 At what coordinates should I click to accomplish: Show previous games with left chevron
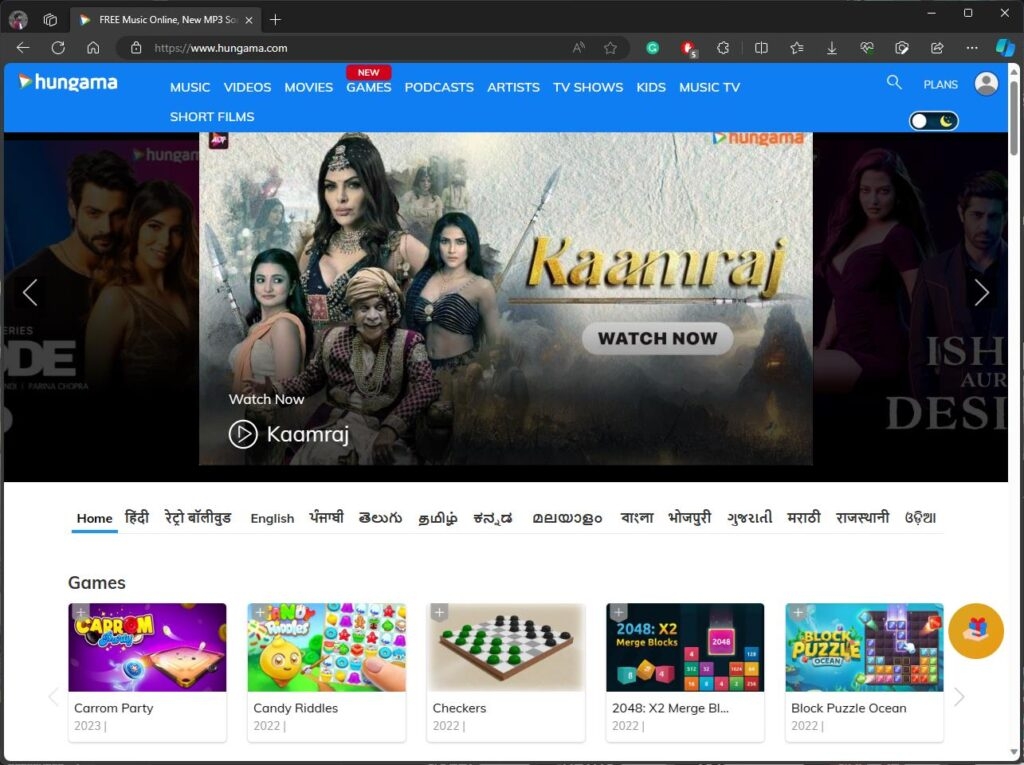(54, 697)
